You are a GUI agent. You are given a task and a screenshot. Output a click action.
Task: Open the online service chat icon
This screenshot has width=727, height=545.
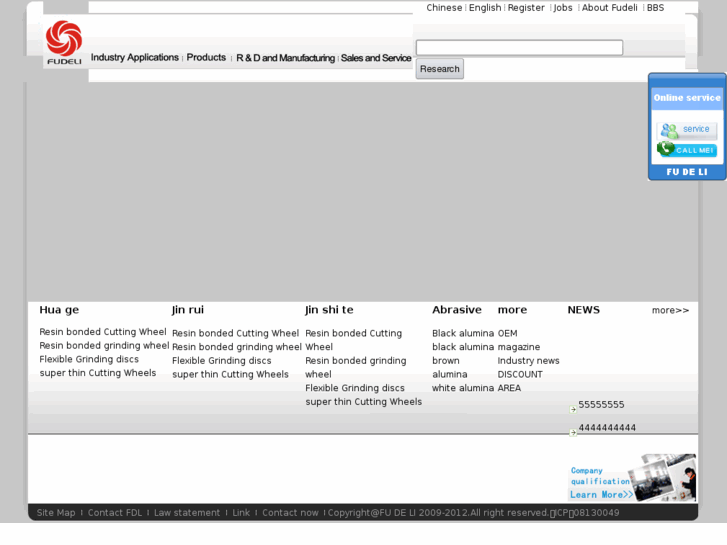[687, 130]
